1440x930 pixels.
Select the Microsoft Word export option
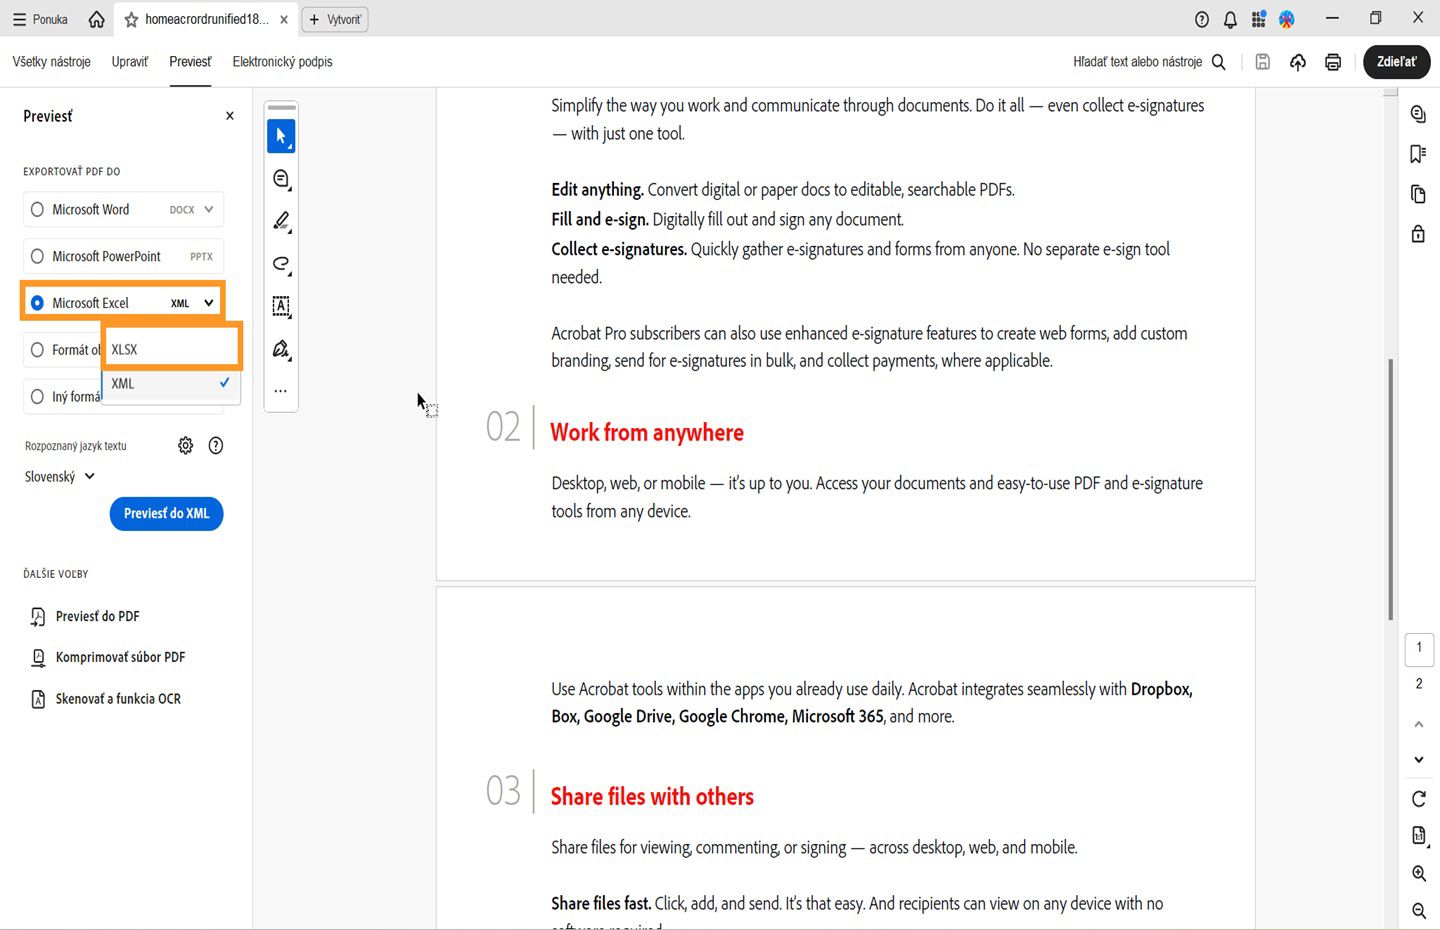[37, 209]
